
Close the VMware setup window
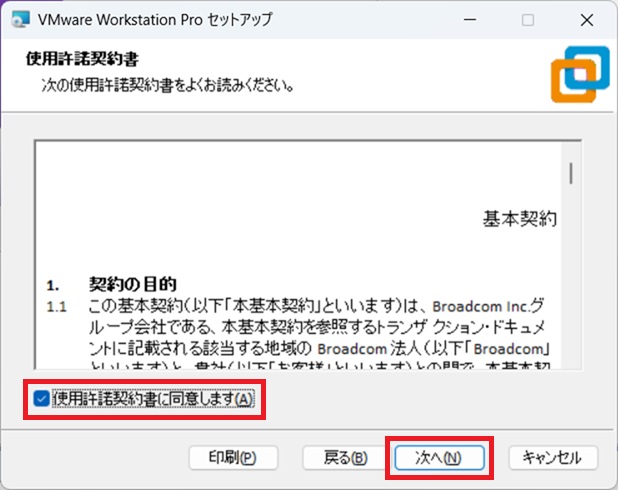[586, 19]
